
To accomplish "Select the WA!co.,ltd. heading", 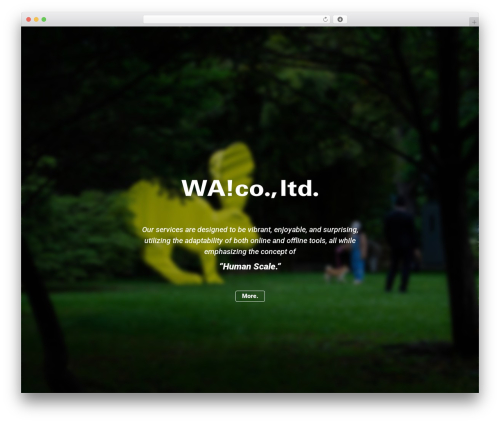I will click(250, 188).
